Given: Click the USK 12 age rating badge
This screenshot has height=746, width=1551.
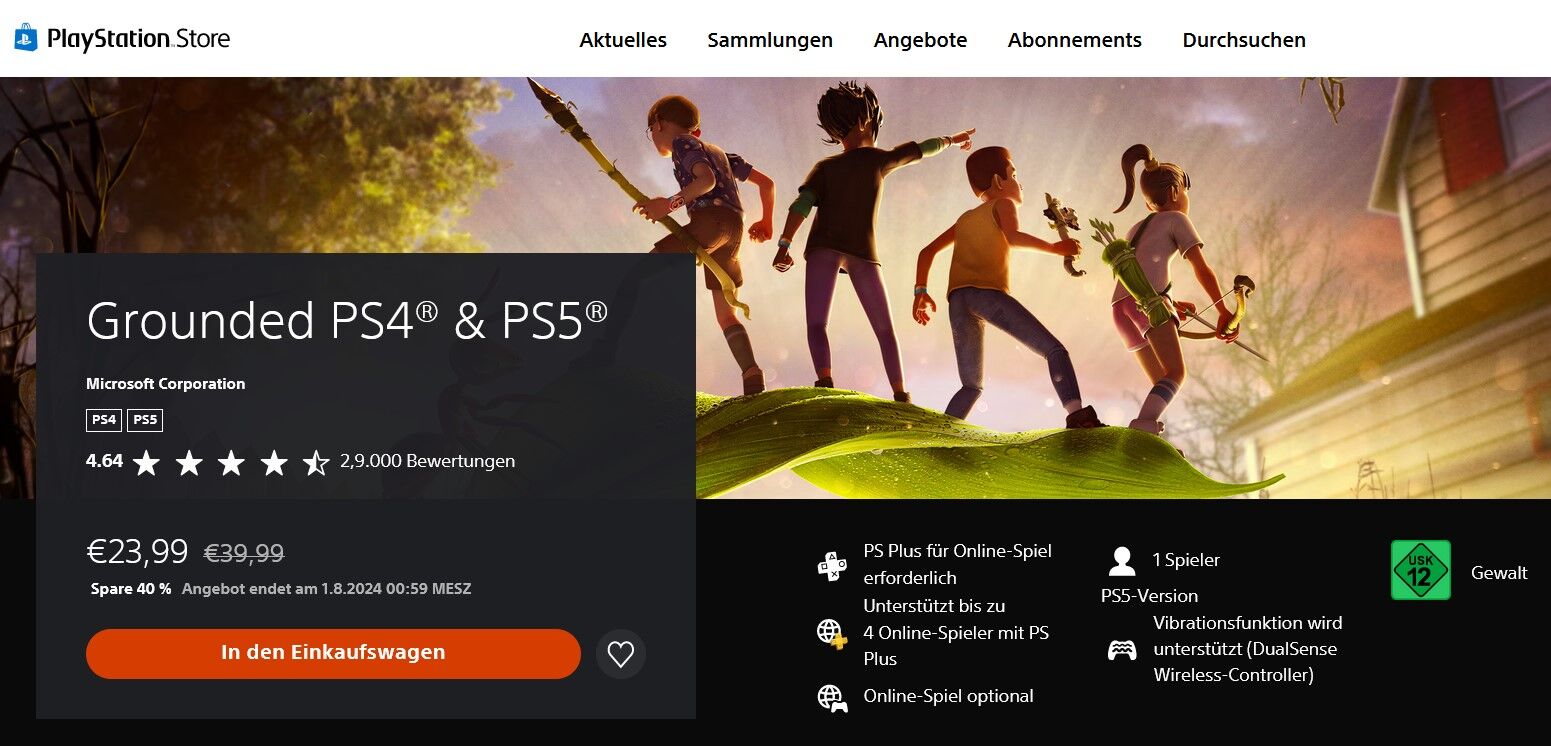Looking at the screenshot, I should click(x=1420, y=570).
